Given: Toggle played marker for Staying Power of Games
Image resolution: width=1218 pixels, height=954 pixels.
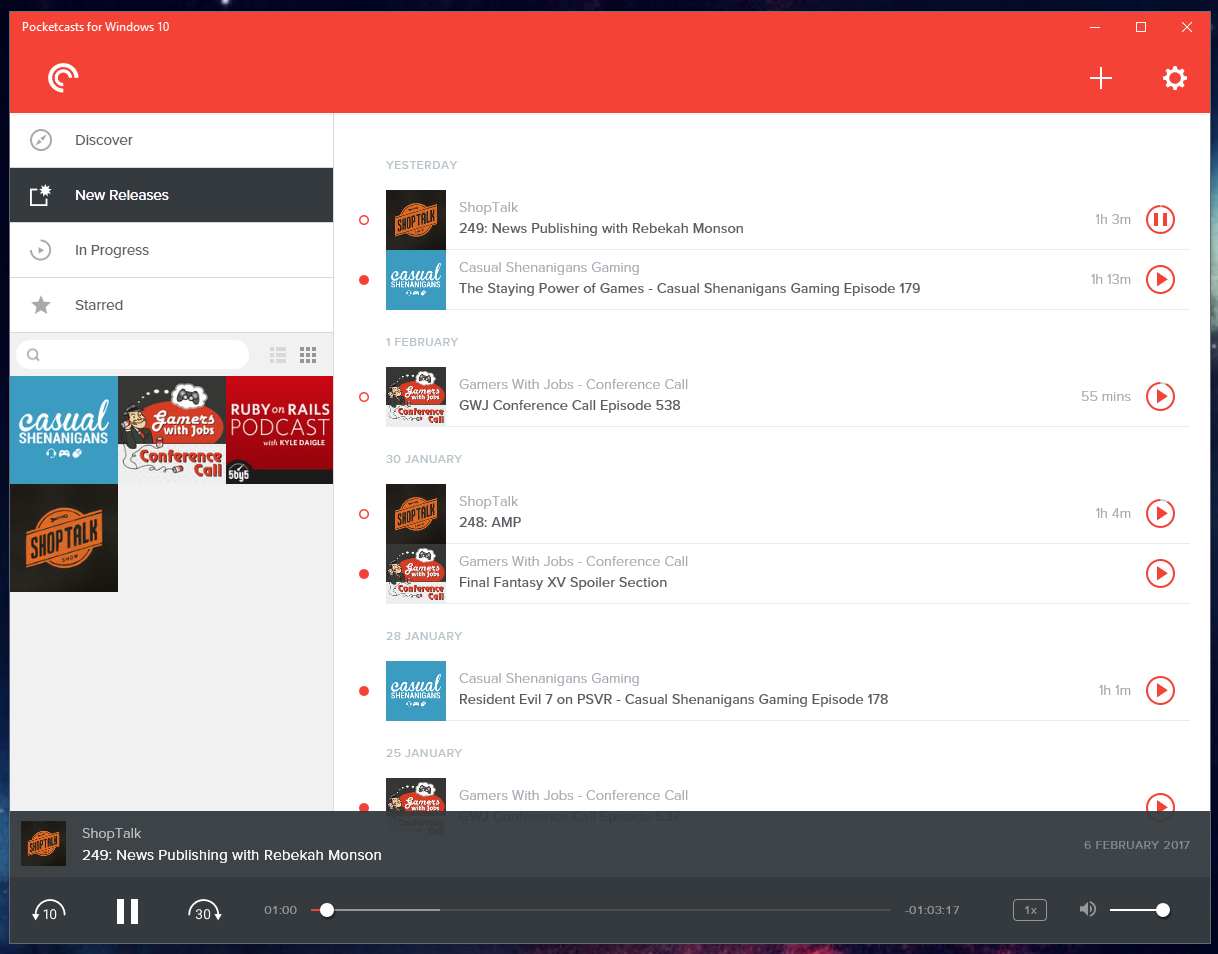Looking at the screenshot, I should pyautogui.click(x=364, y=280).
